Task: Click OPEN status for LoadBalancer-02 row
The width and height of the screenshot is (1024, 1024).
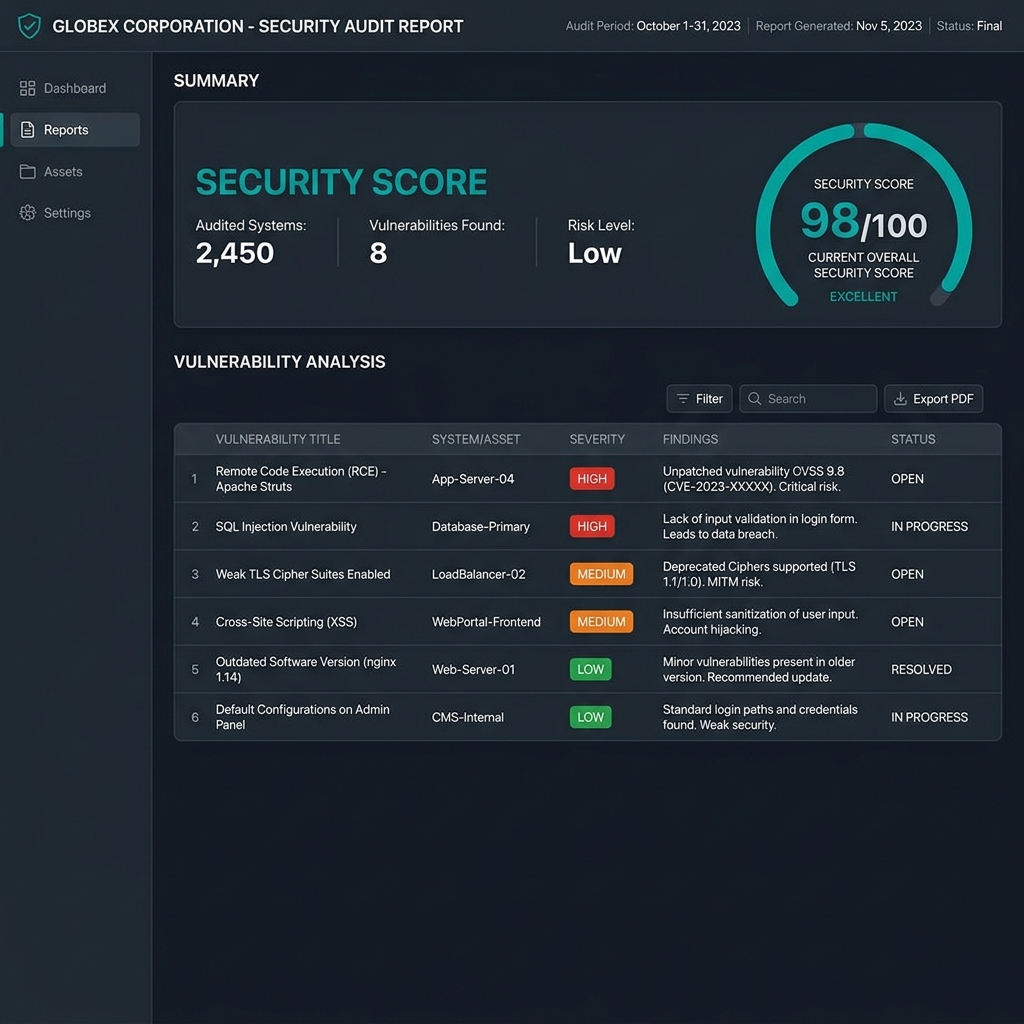Action: coord(907,574)
